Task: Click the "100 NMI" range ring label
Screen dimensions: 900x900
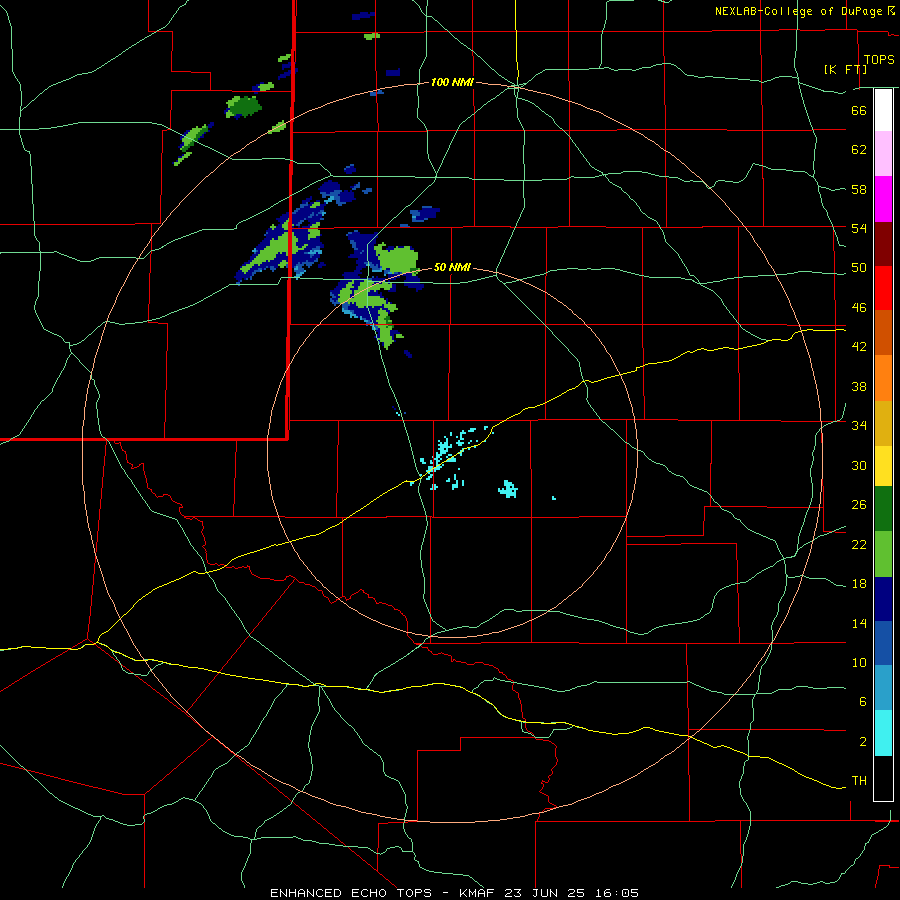Action: point(452,83)
